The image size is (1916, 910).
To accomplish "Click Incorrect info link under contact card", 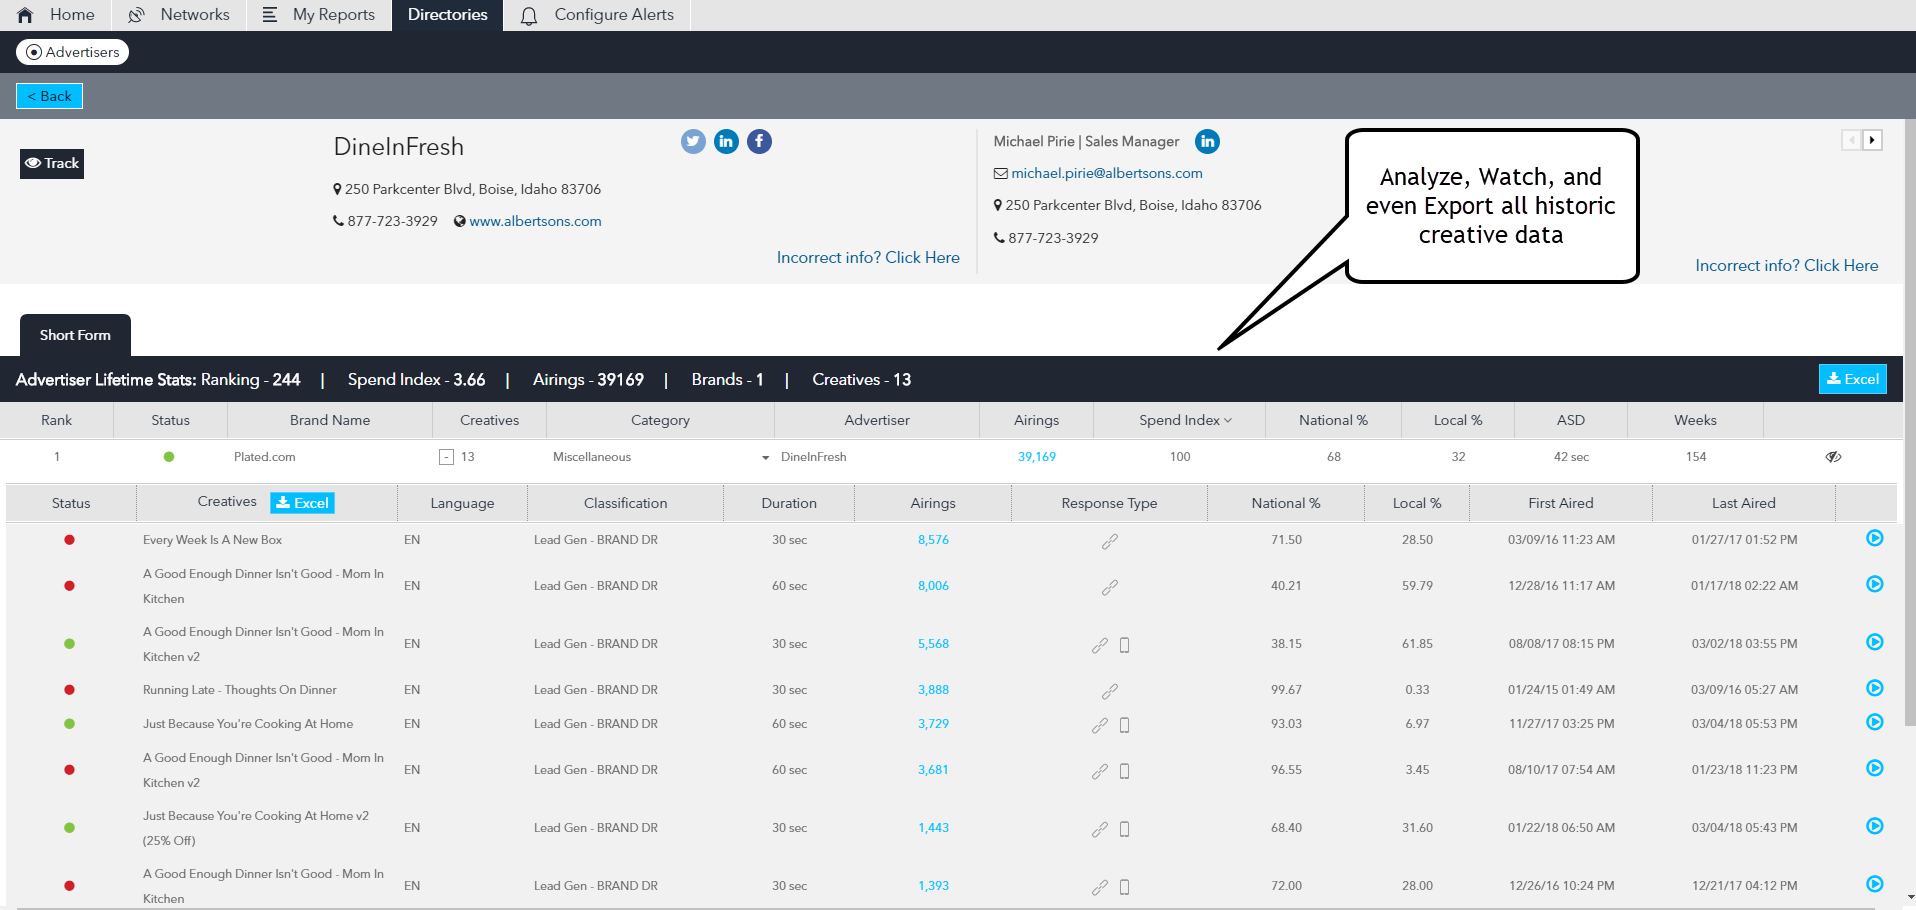I will coord(1786,265).
